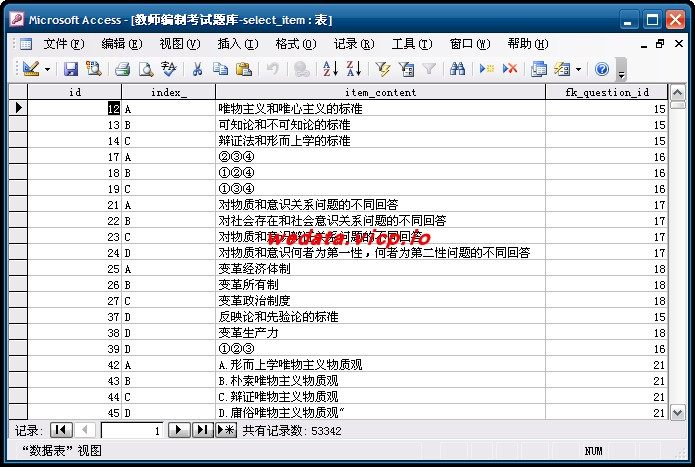
Task: Add a new record via toolbar icon
Action: pos(487,69)
